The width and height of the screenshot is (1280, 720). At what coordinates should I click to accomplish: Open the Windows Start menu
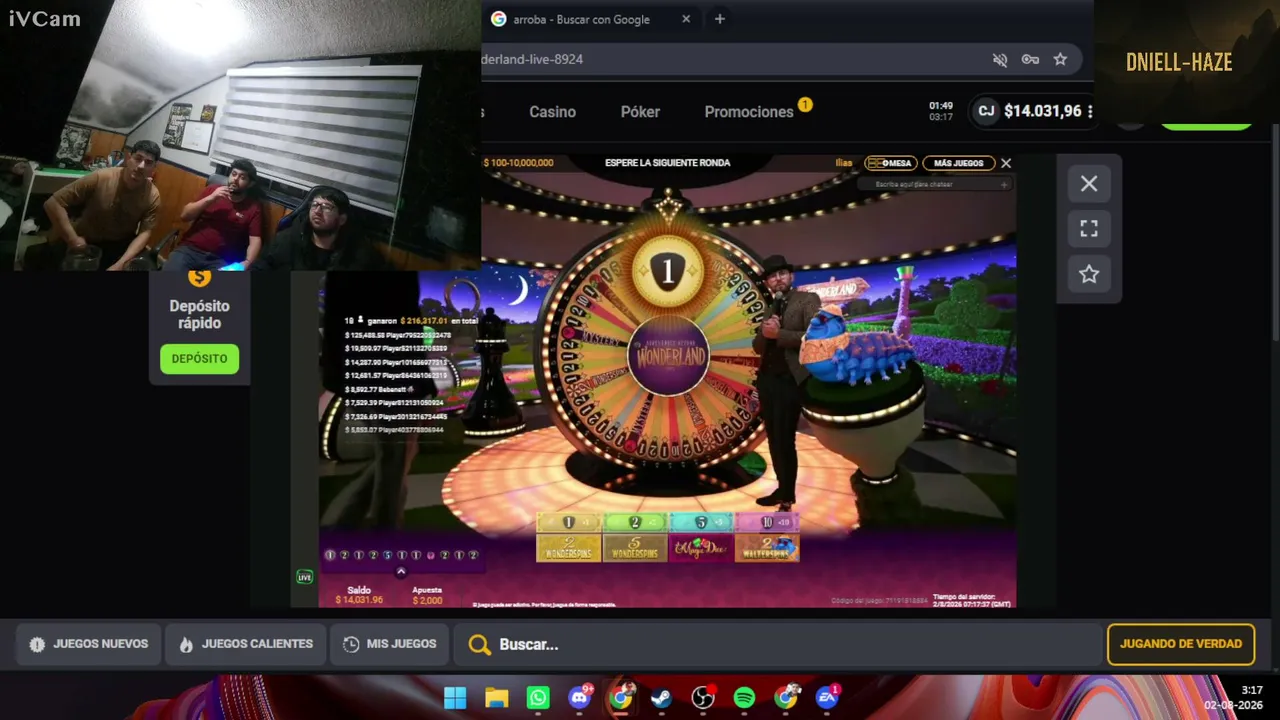pyautogui.click(x=455, y=697)
